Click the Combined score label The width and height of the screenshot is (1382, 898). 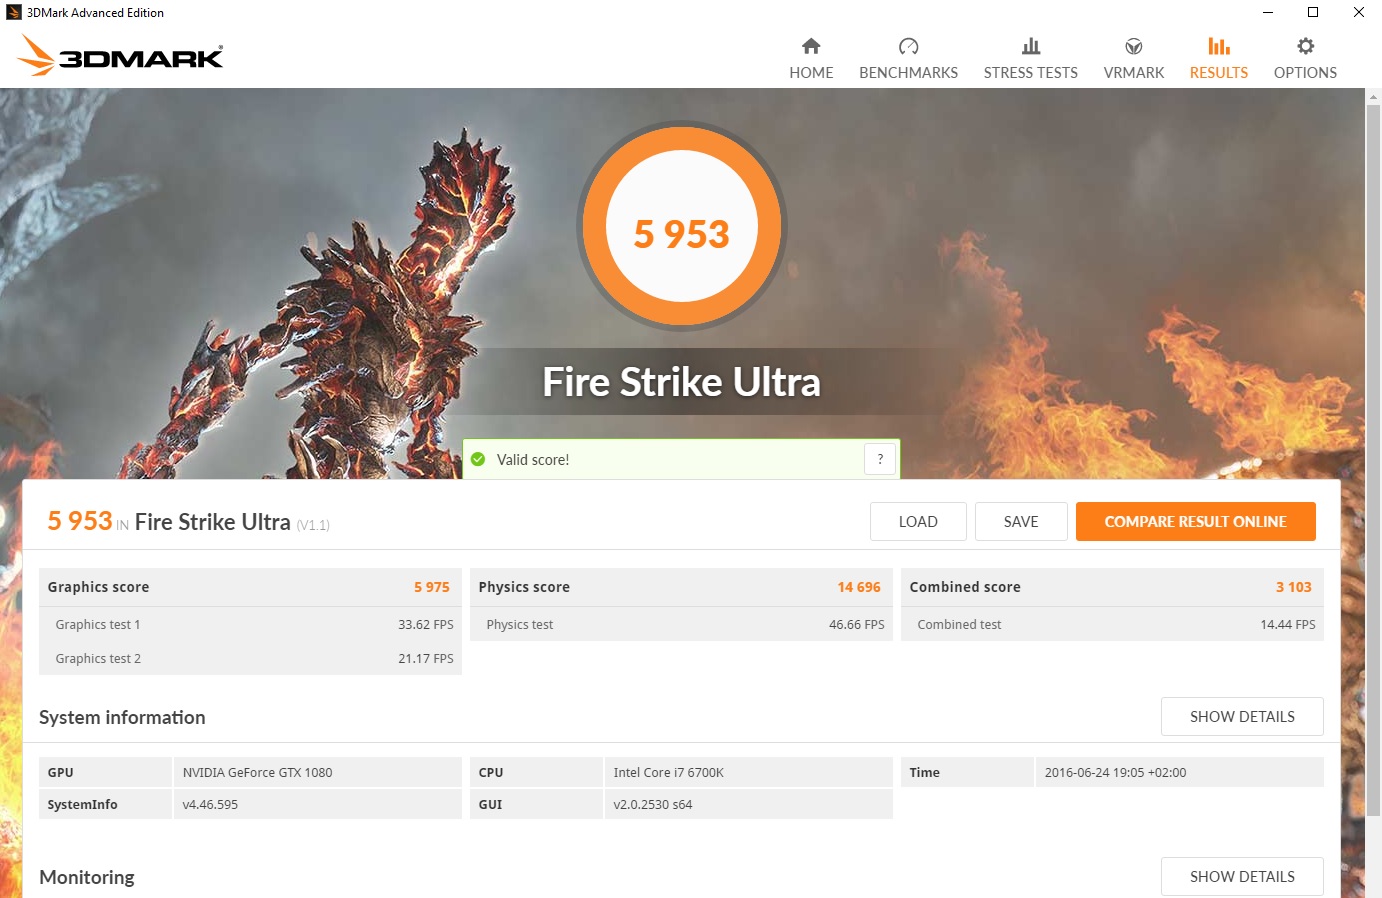965,587
